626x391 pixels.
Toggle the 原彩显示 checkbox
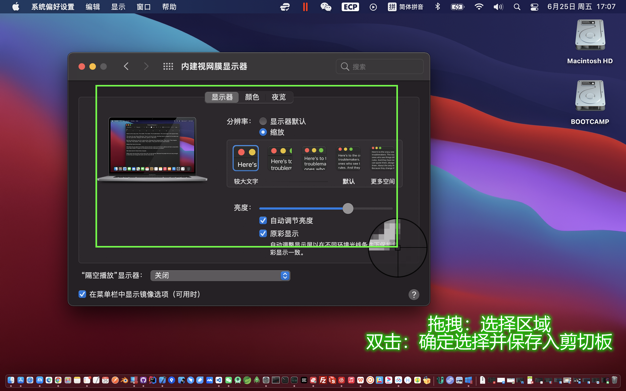[x=263, y=233]
